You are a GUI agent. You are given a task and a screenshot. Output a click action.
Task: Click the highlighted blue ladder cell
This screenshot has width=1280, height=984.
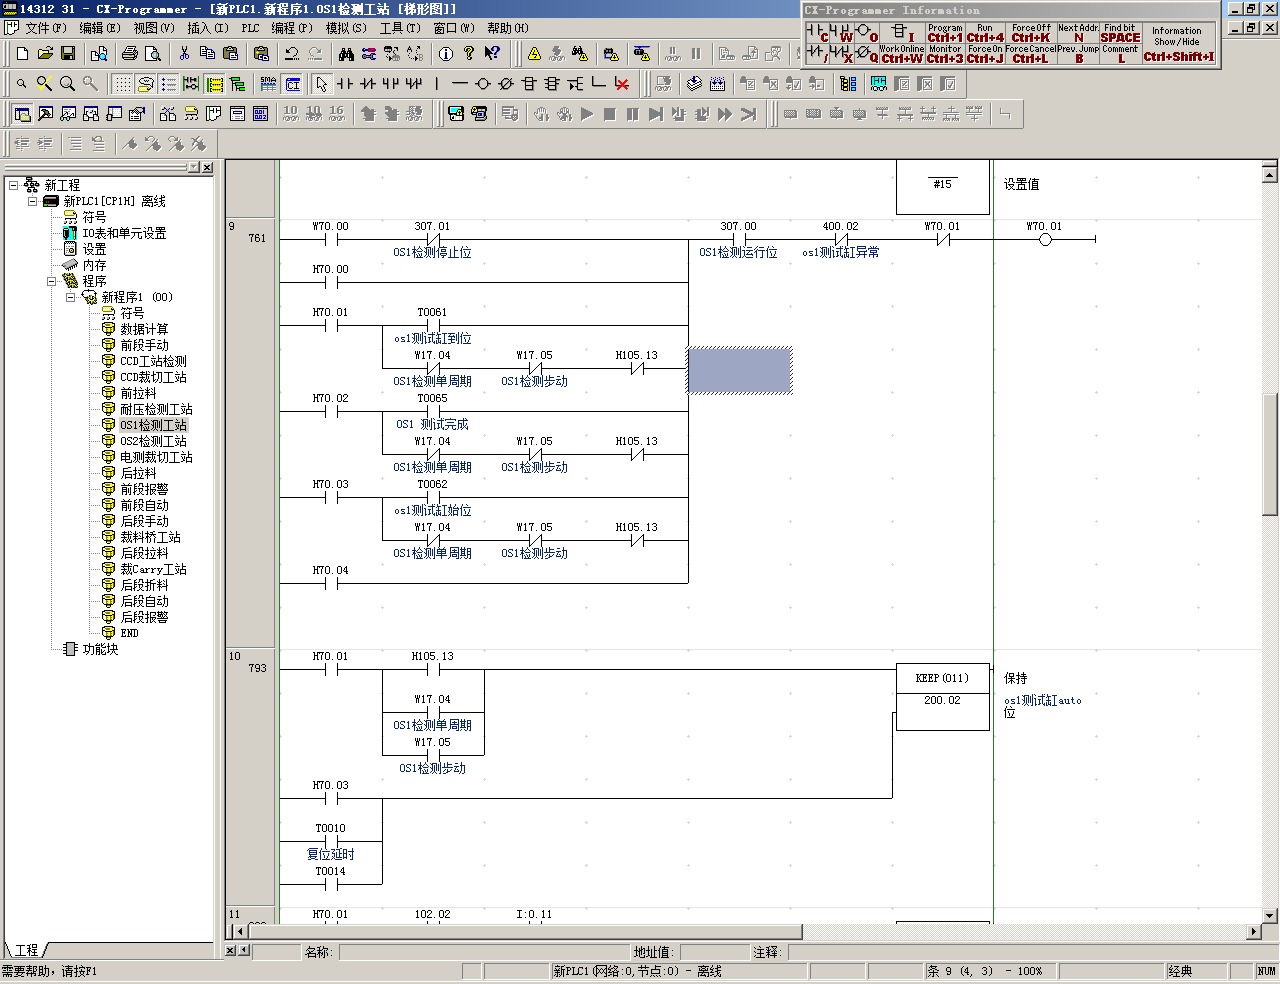click(x=739, y=370)
